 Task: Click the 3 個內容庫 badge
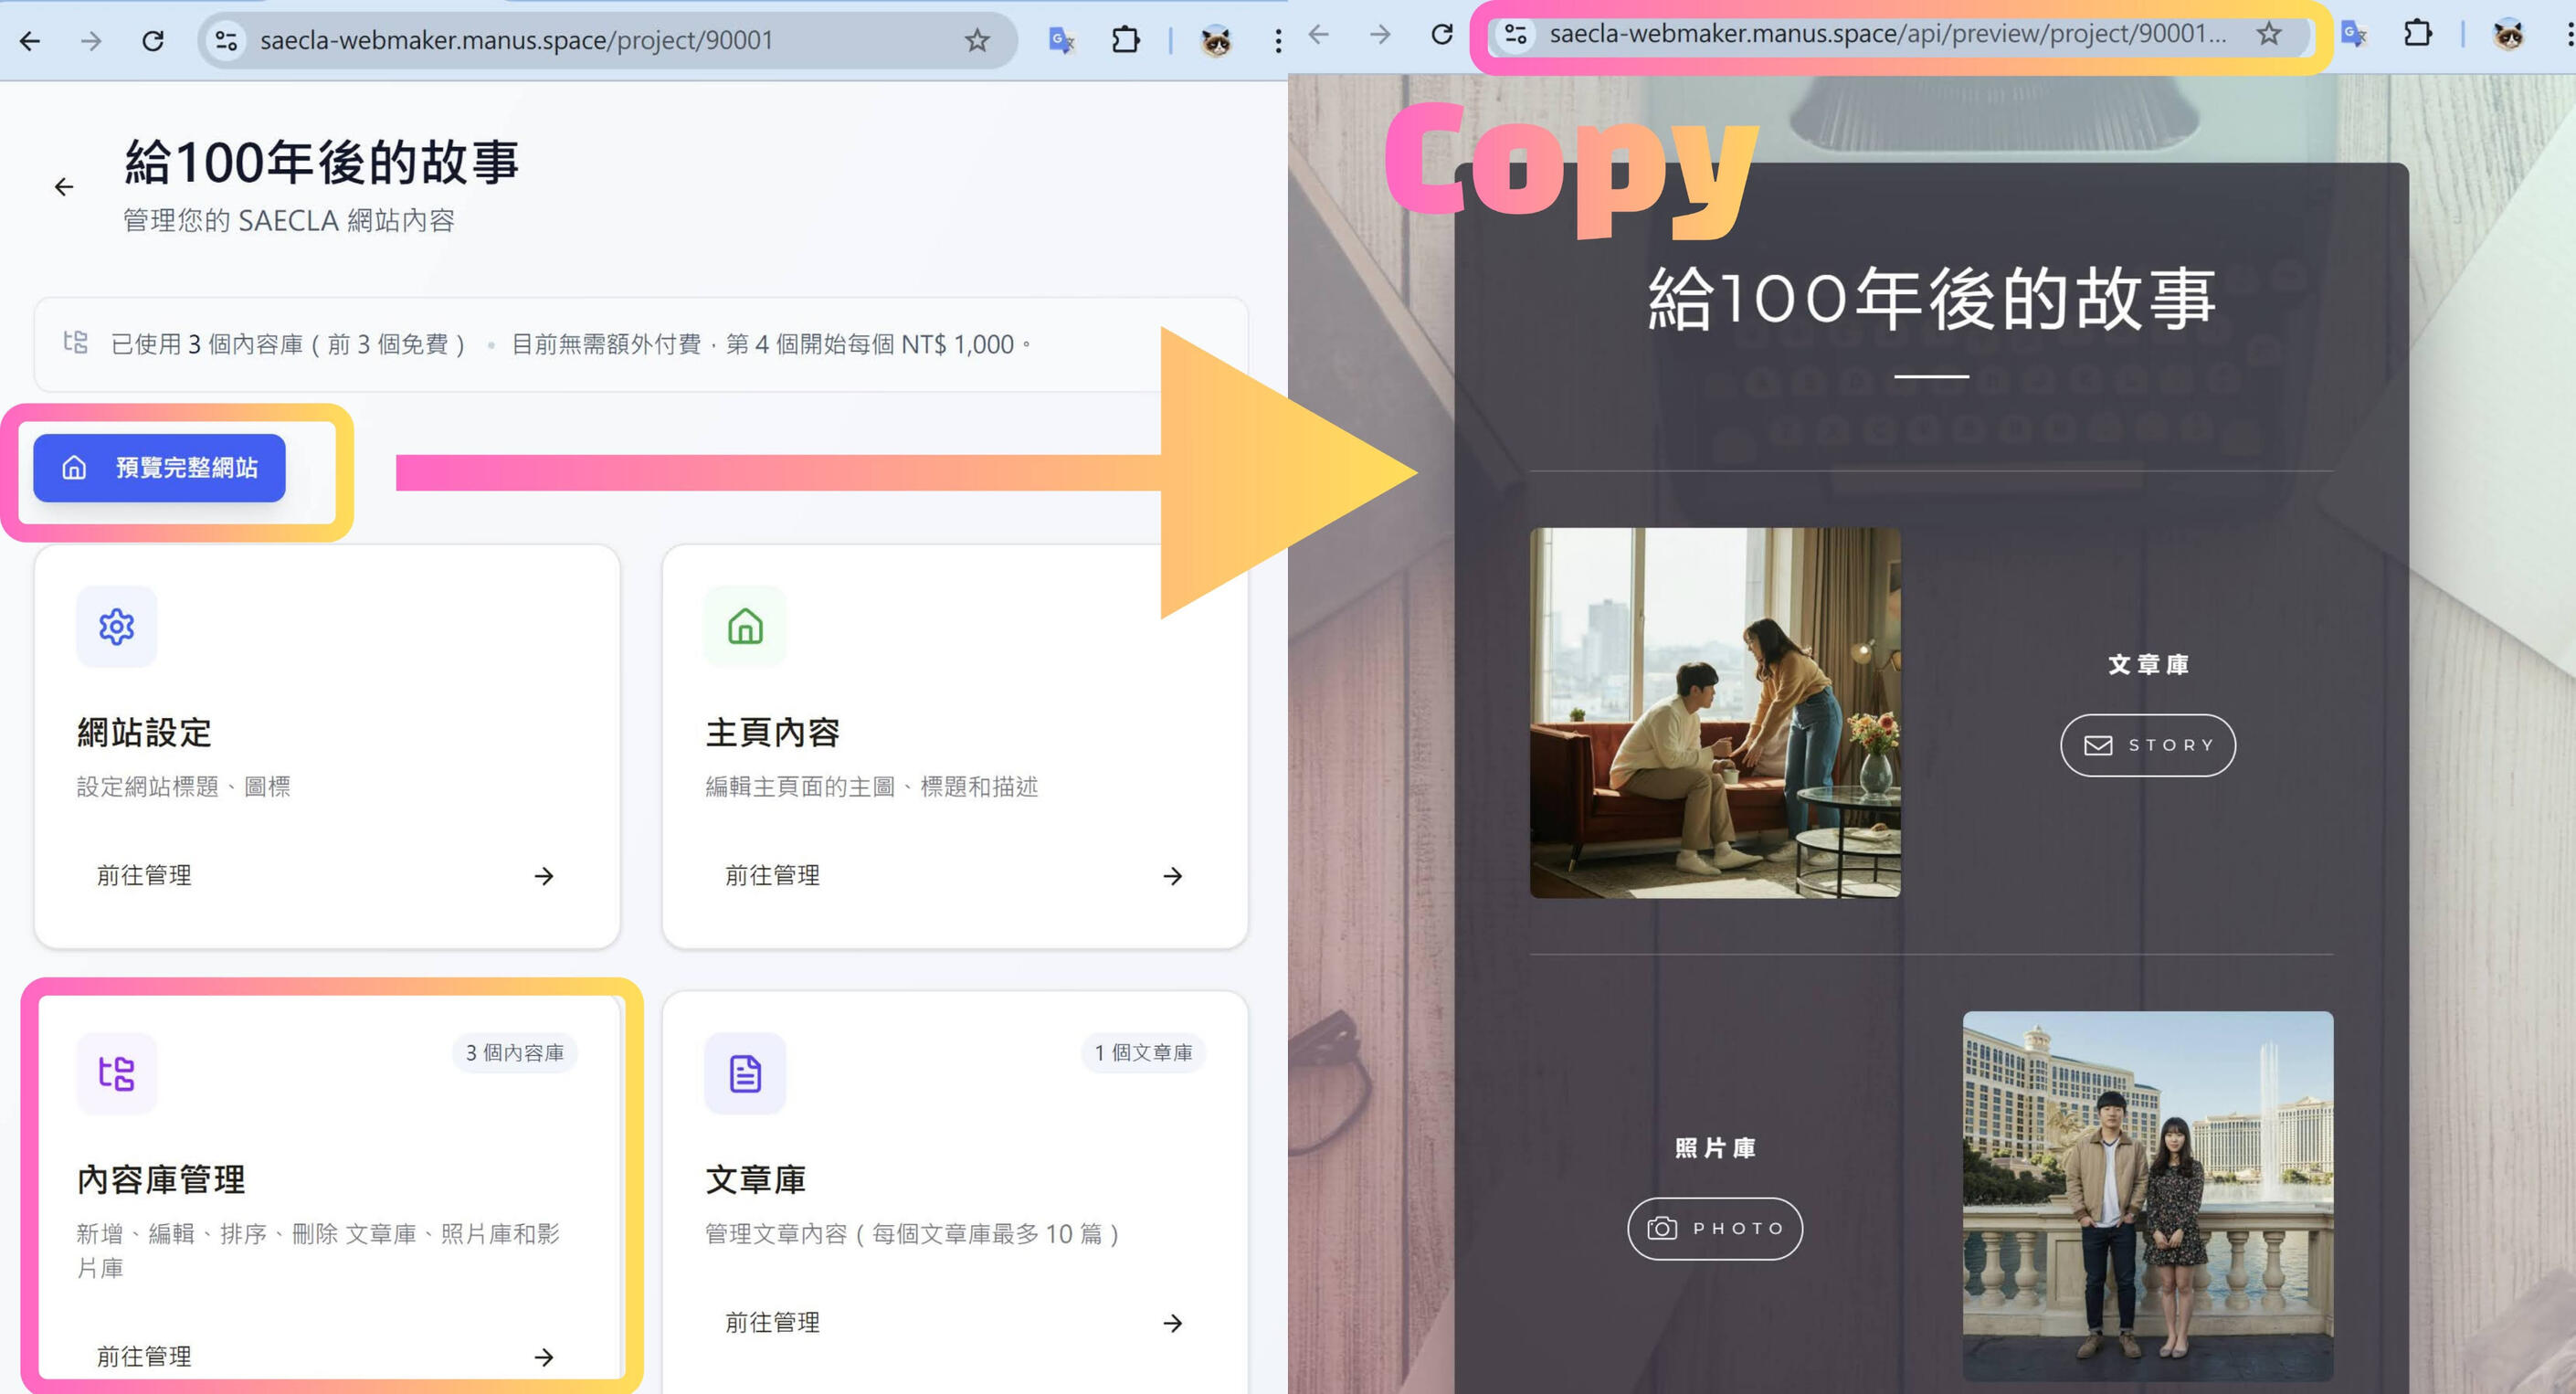click(x=514, y=1053)
